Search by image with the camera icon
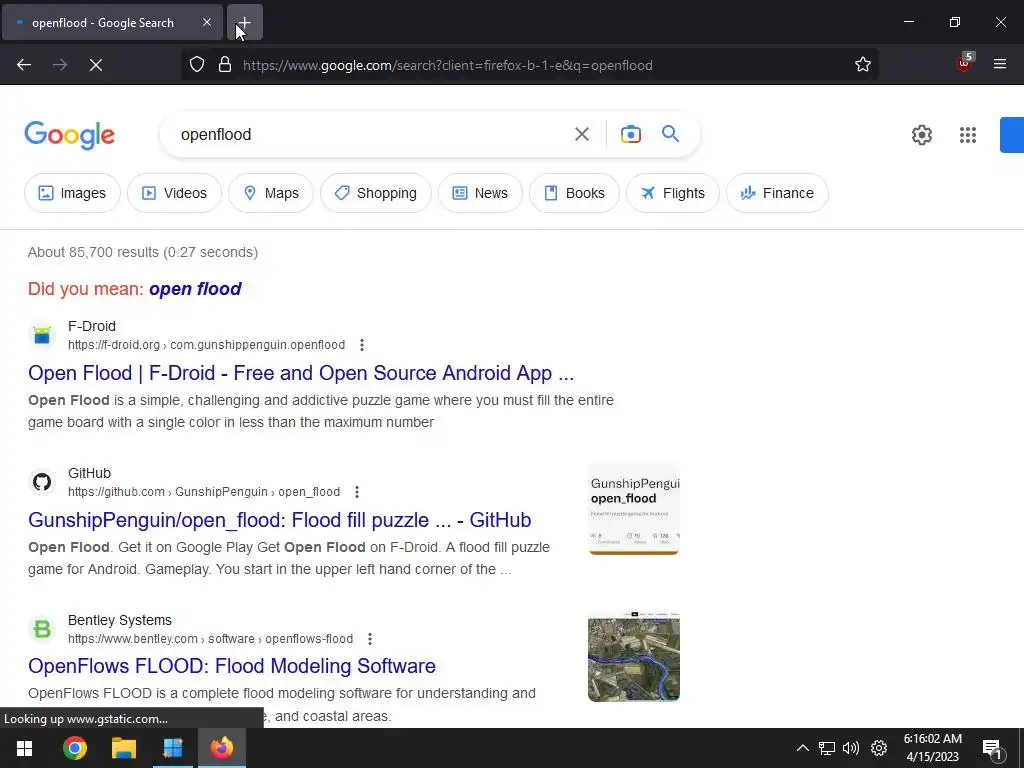 coord(631,135)
